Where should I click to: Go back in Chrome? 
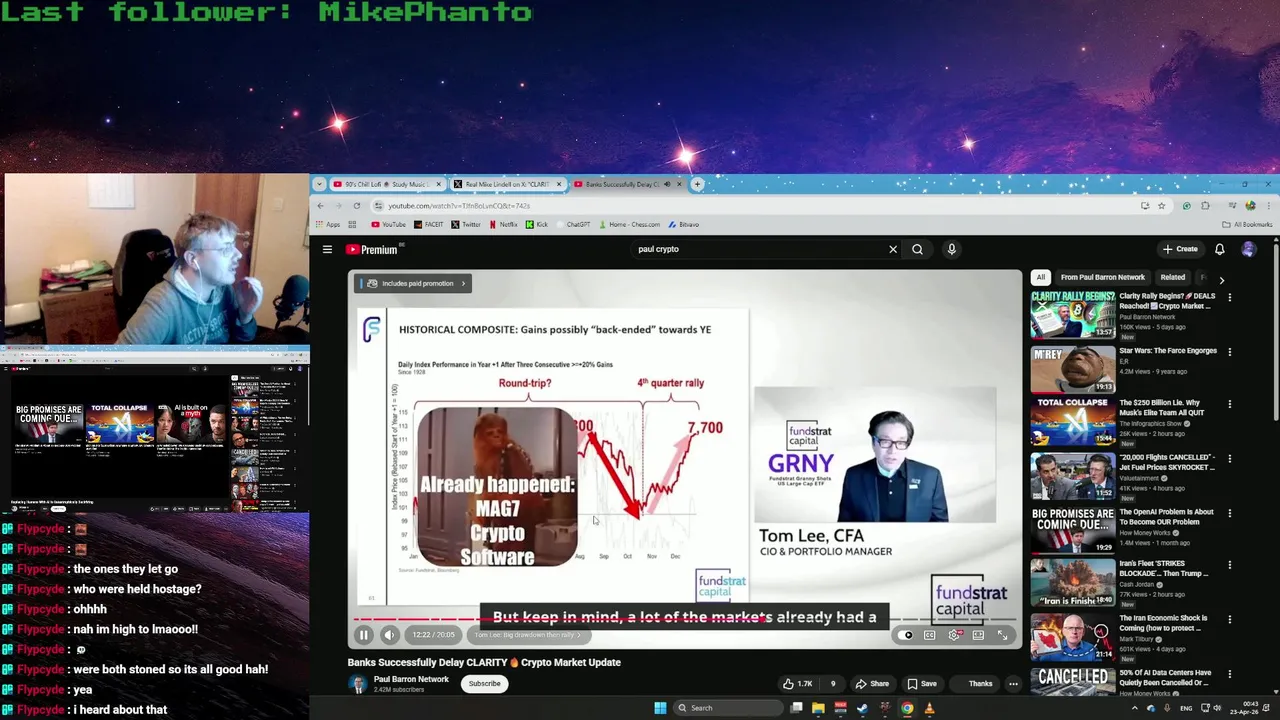pos(320,206)
